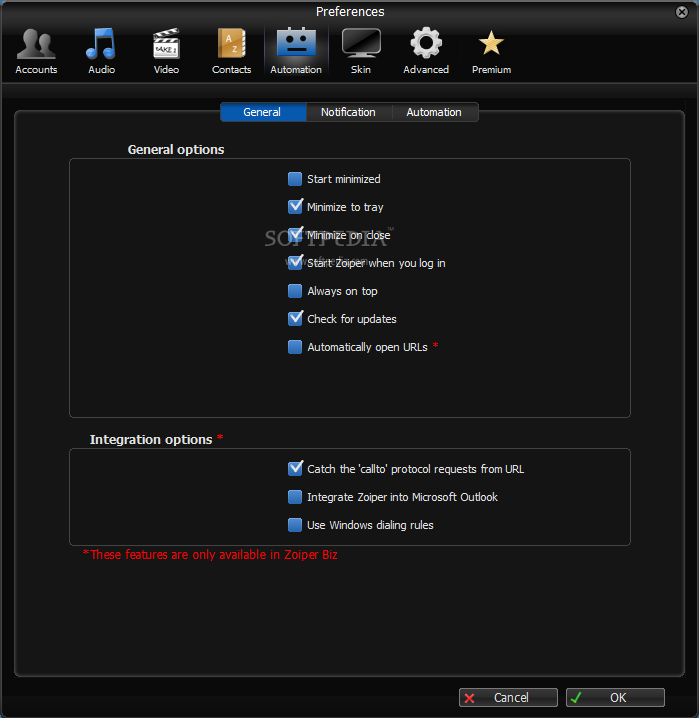
Task: Enable Integrate Zoiper into Microsoft Outlook
Action: pyautogui.click(x=295, y=497)
